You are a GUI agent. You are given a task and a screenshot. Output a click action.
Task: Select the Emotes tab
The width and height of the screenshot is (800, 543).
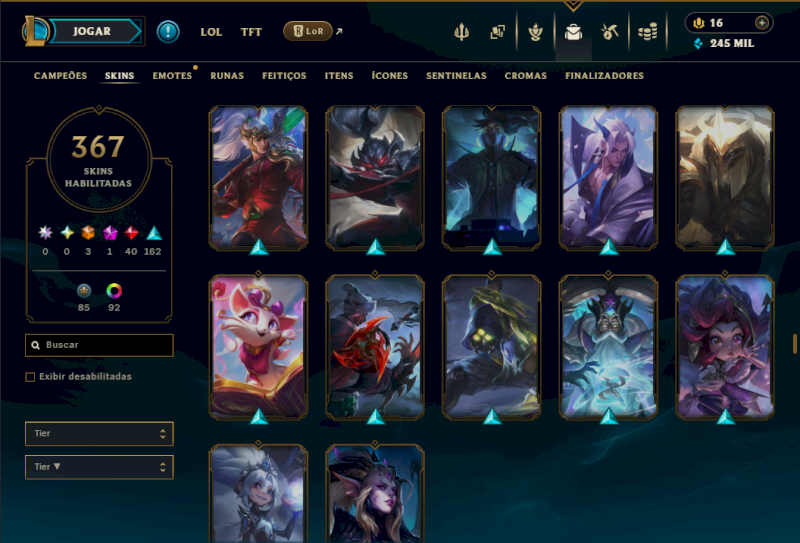[x=172, y=76]
